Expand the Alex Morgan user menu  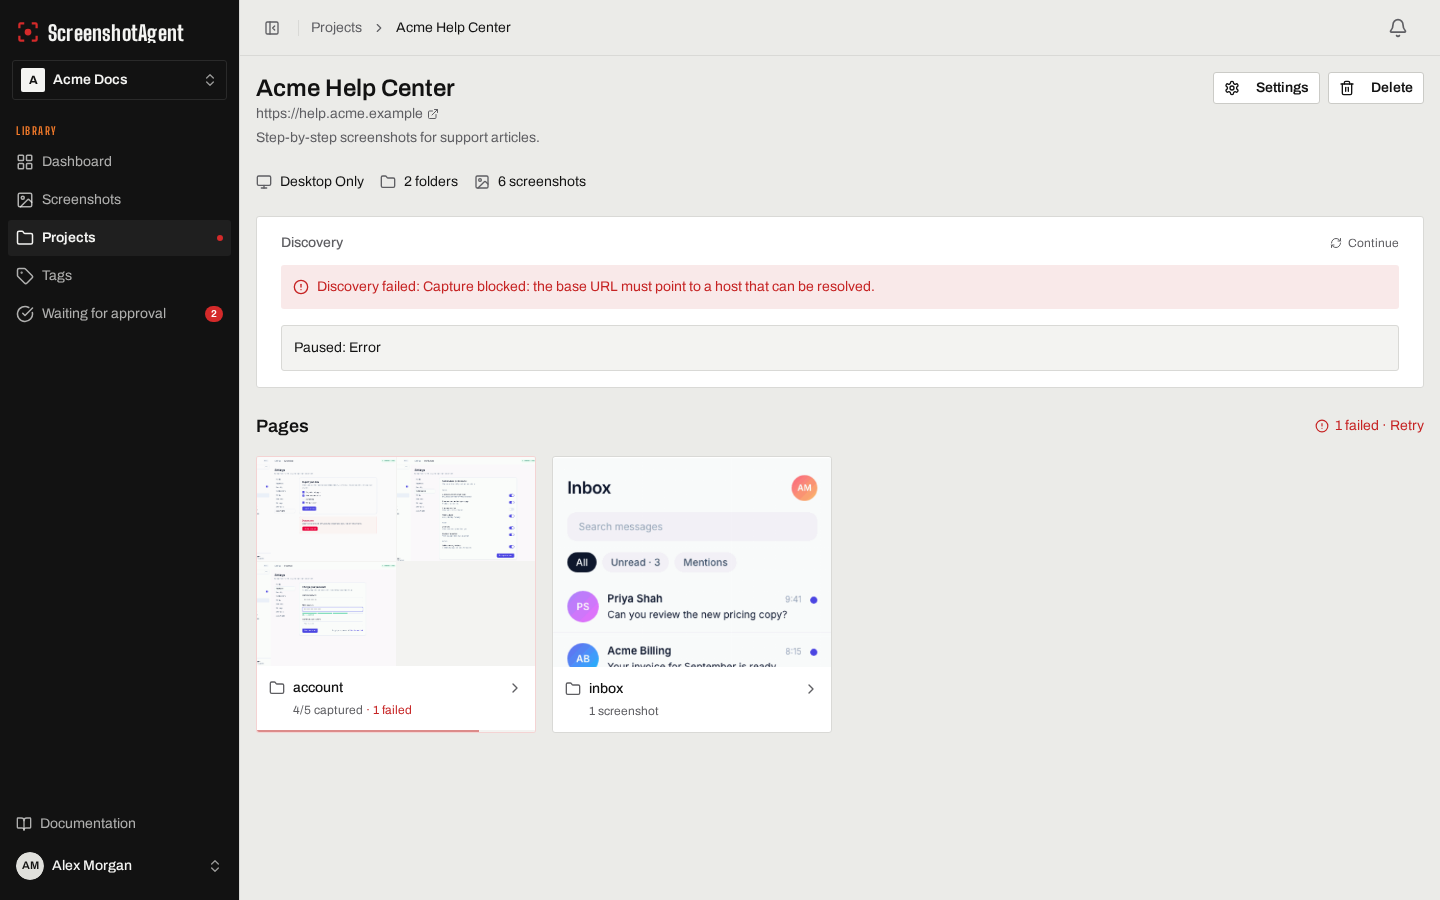click(x=119, y=866)
